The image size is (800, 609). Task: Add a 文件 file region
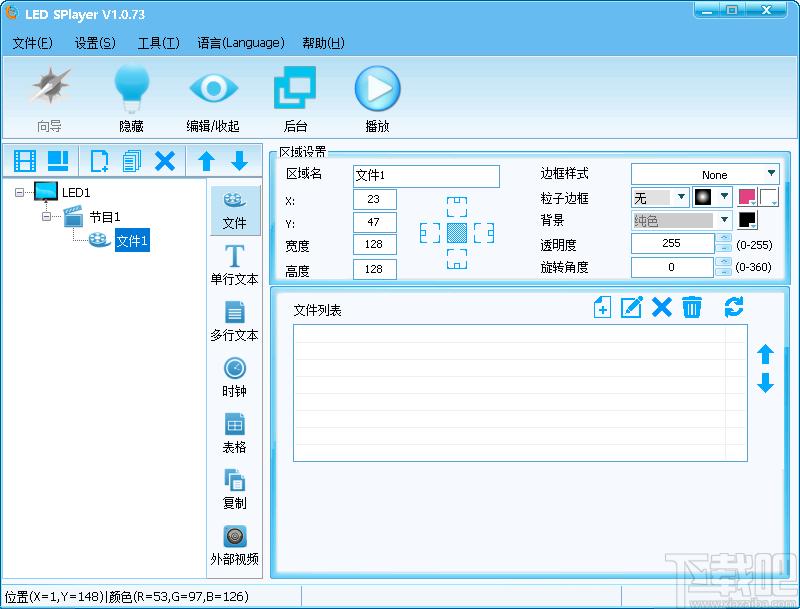click(235, 211)
